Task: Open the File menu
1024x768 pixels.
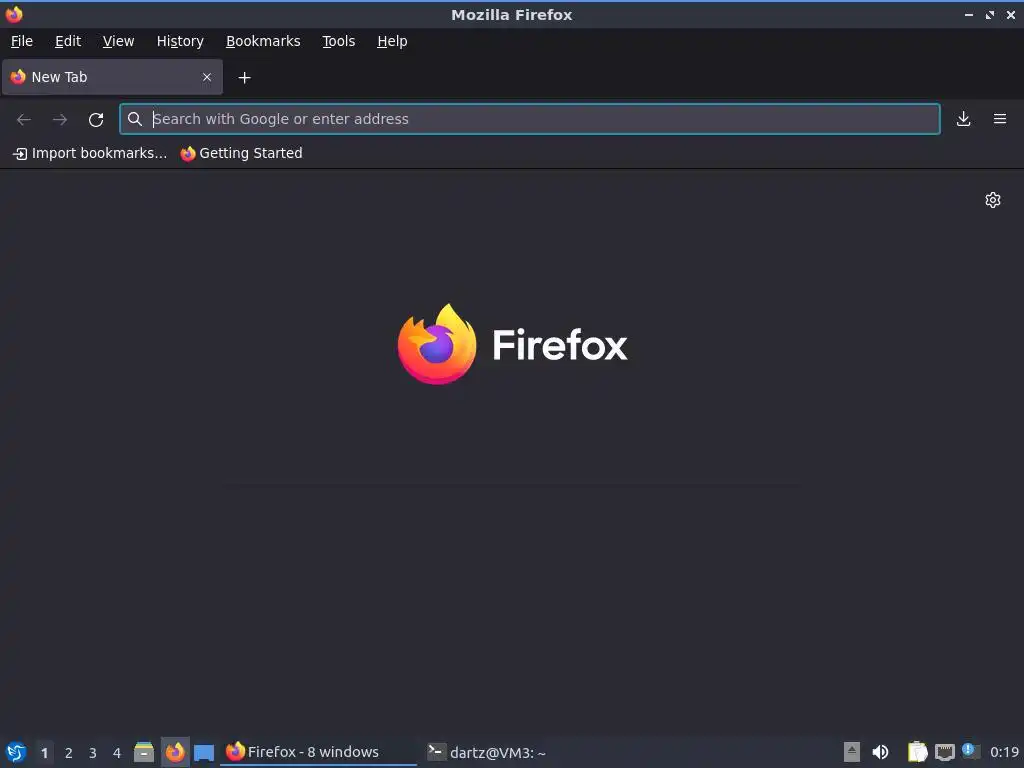Action: coord(22,41)
